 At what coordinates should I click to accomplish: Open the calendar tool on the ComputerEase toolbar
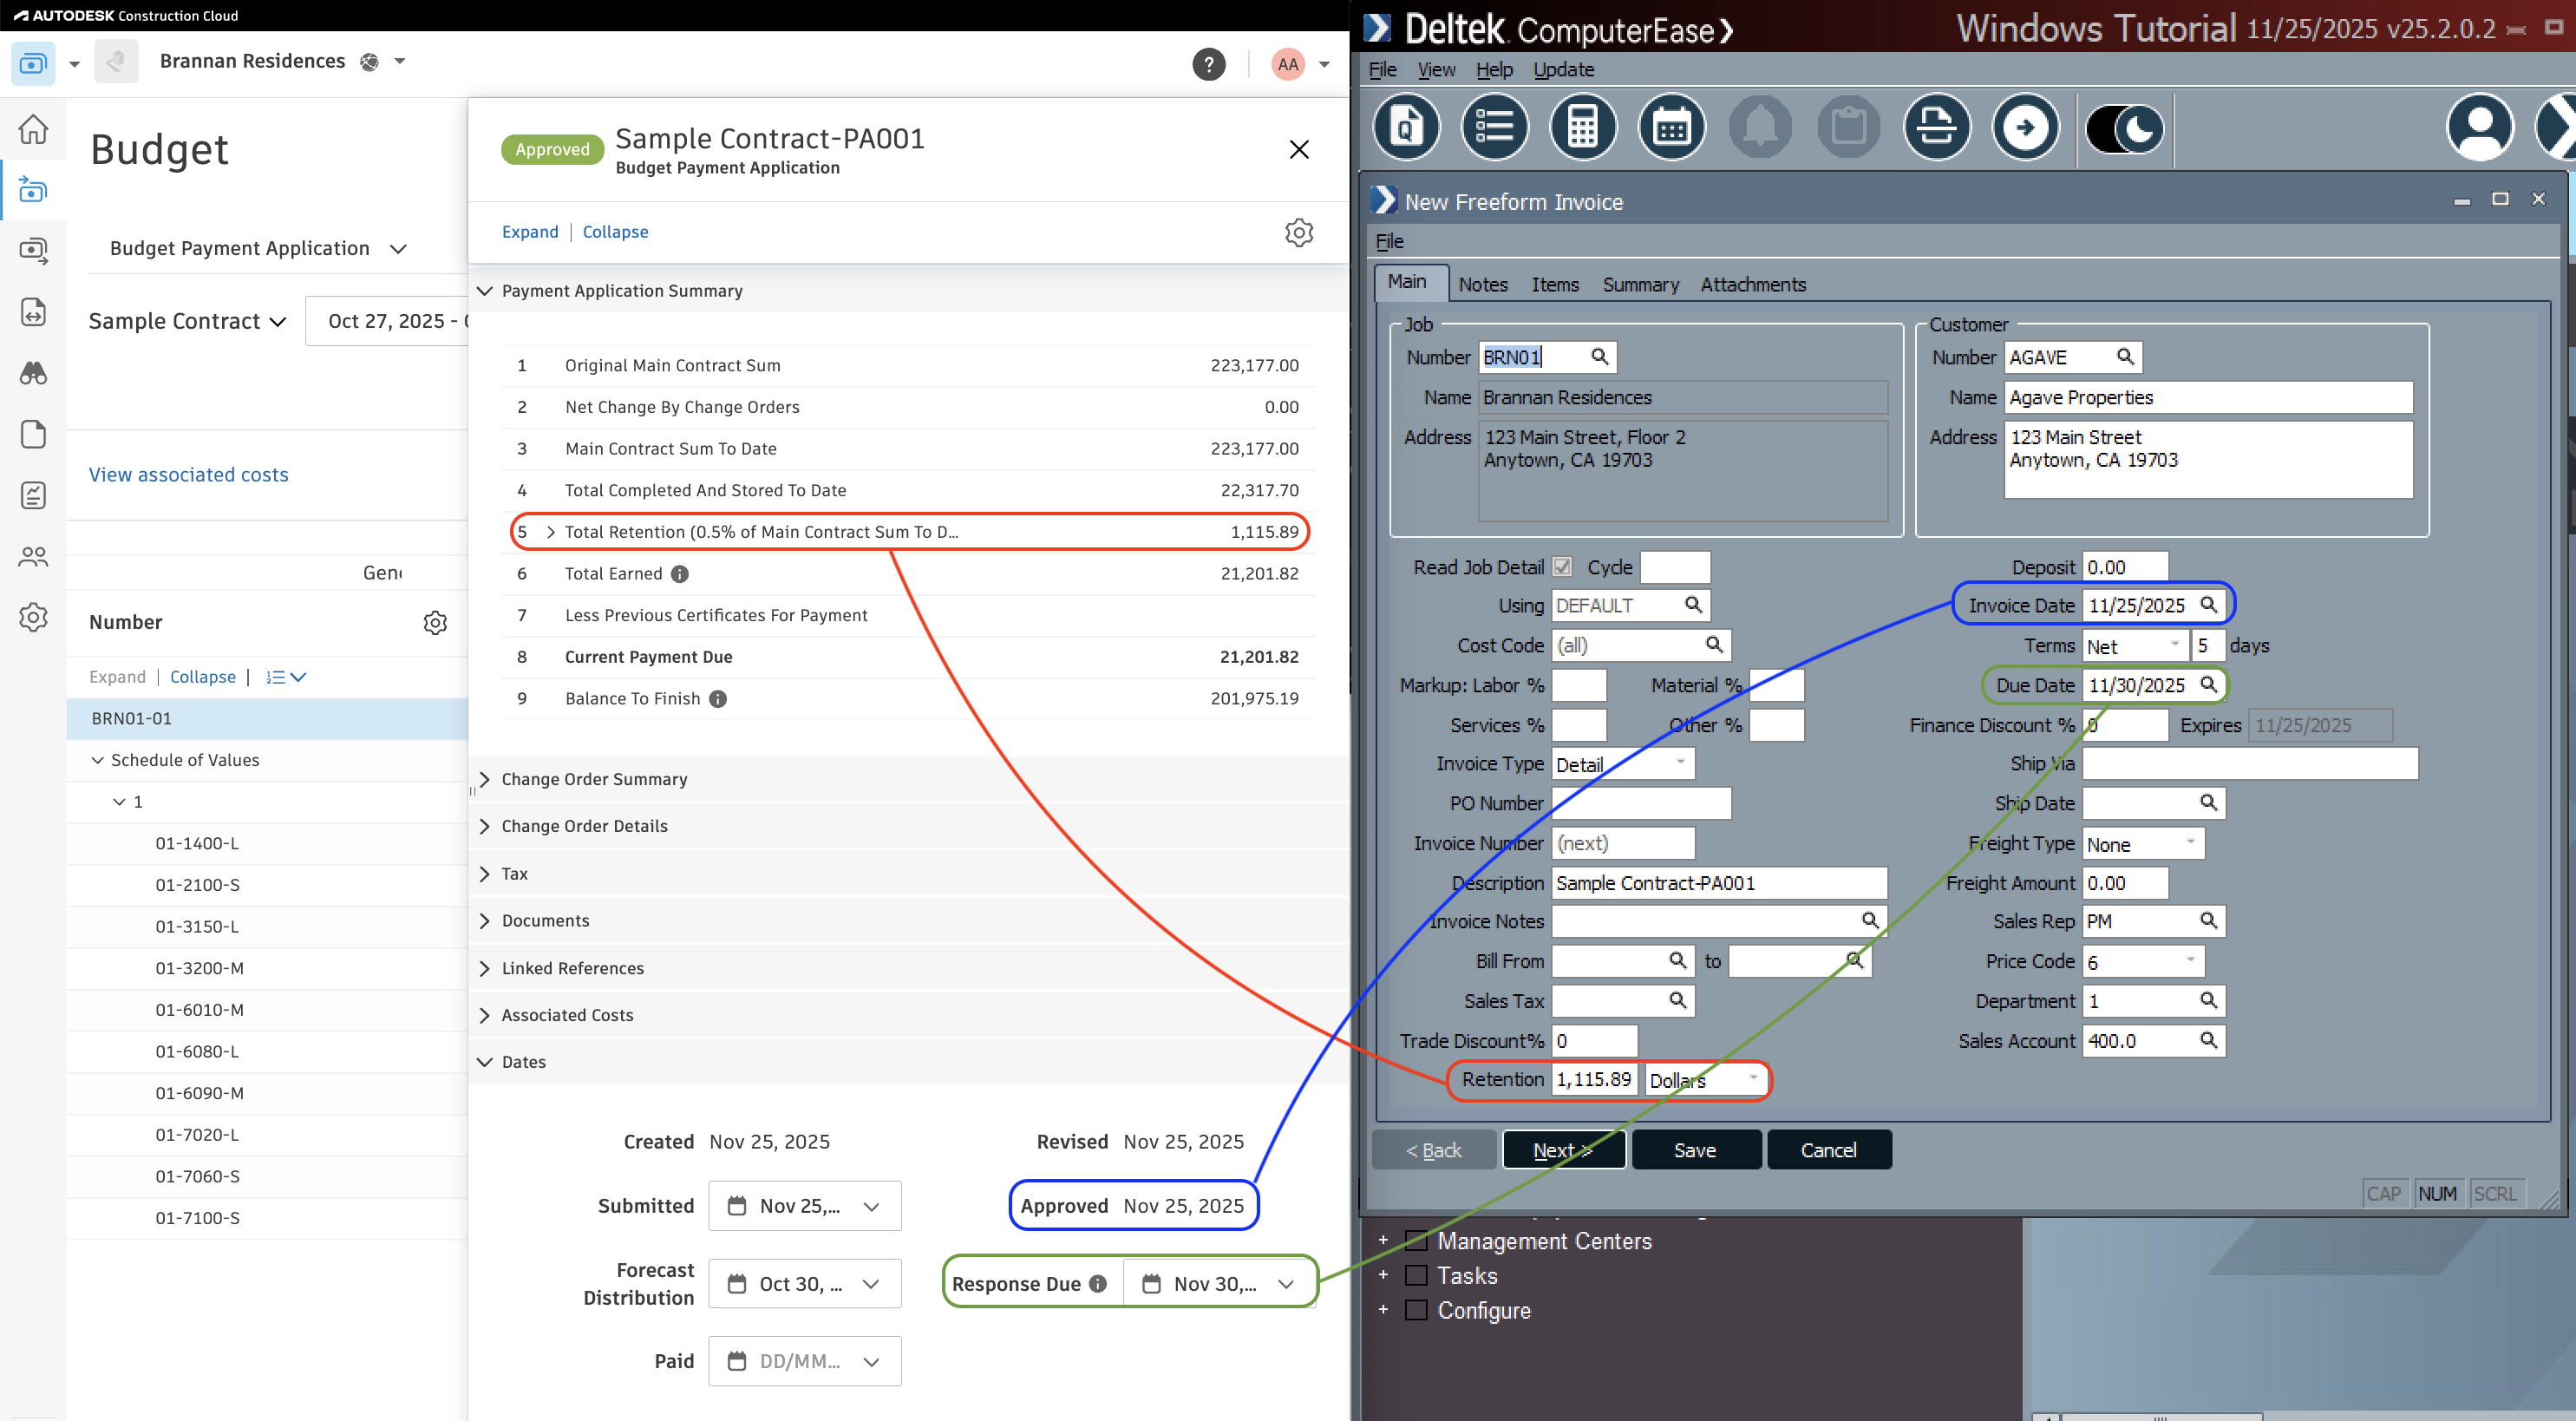(1671, 127)
